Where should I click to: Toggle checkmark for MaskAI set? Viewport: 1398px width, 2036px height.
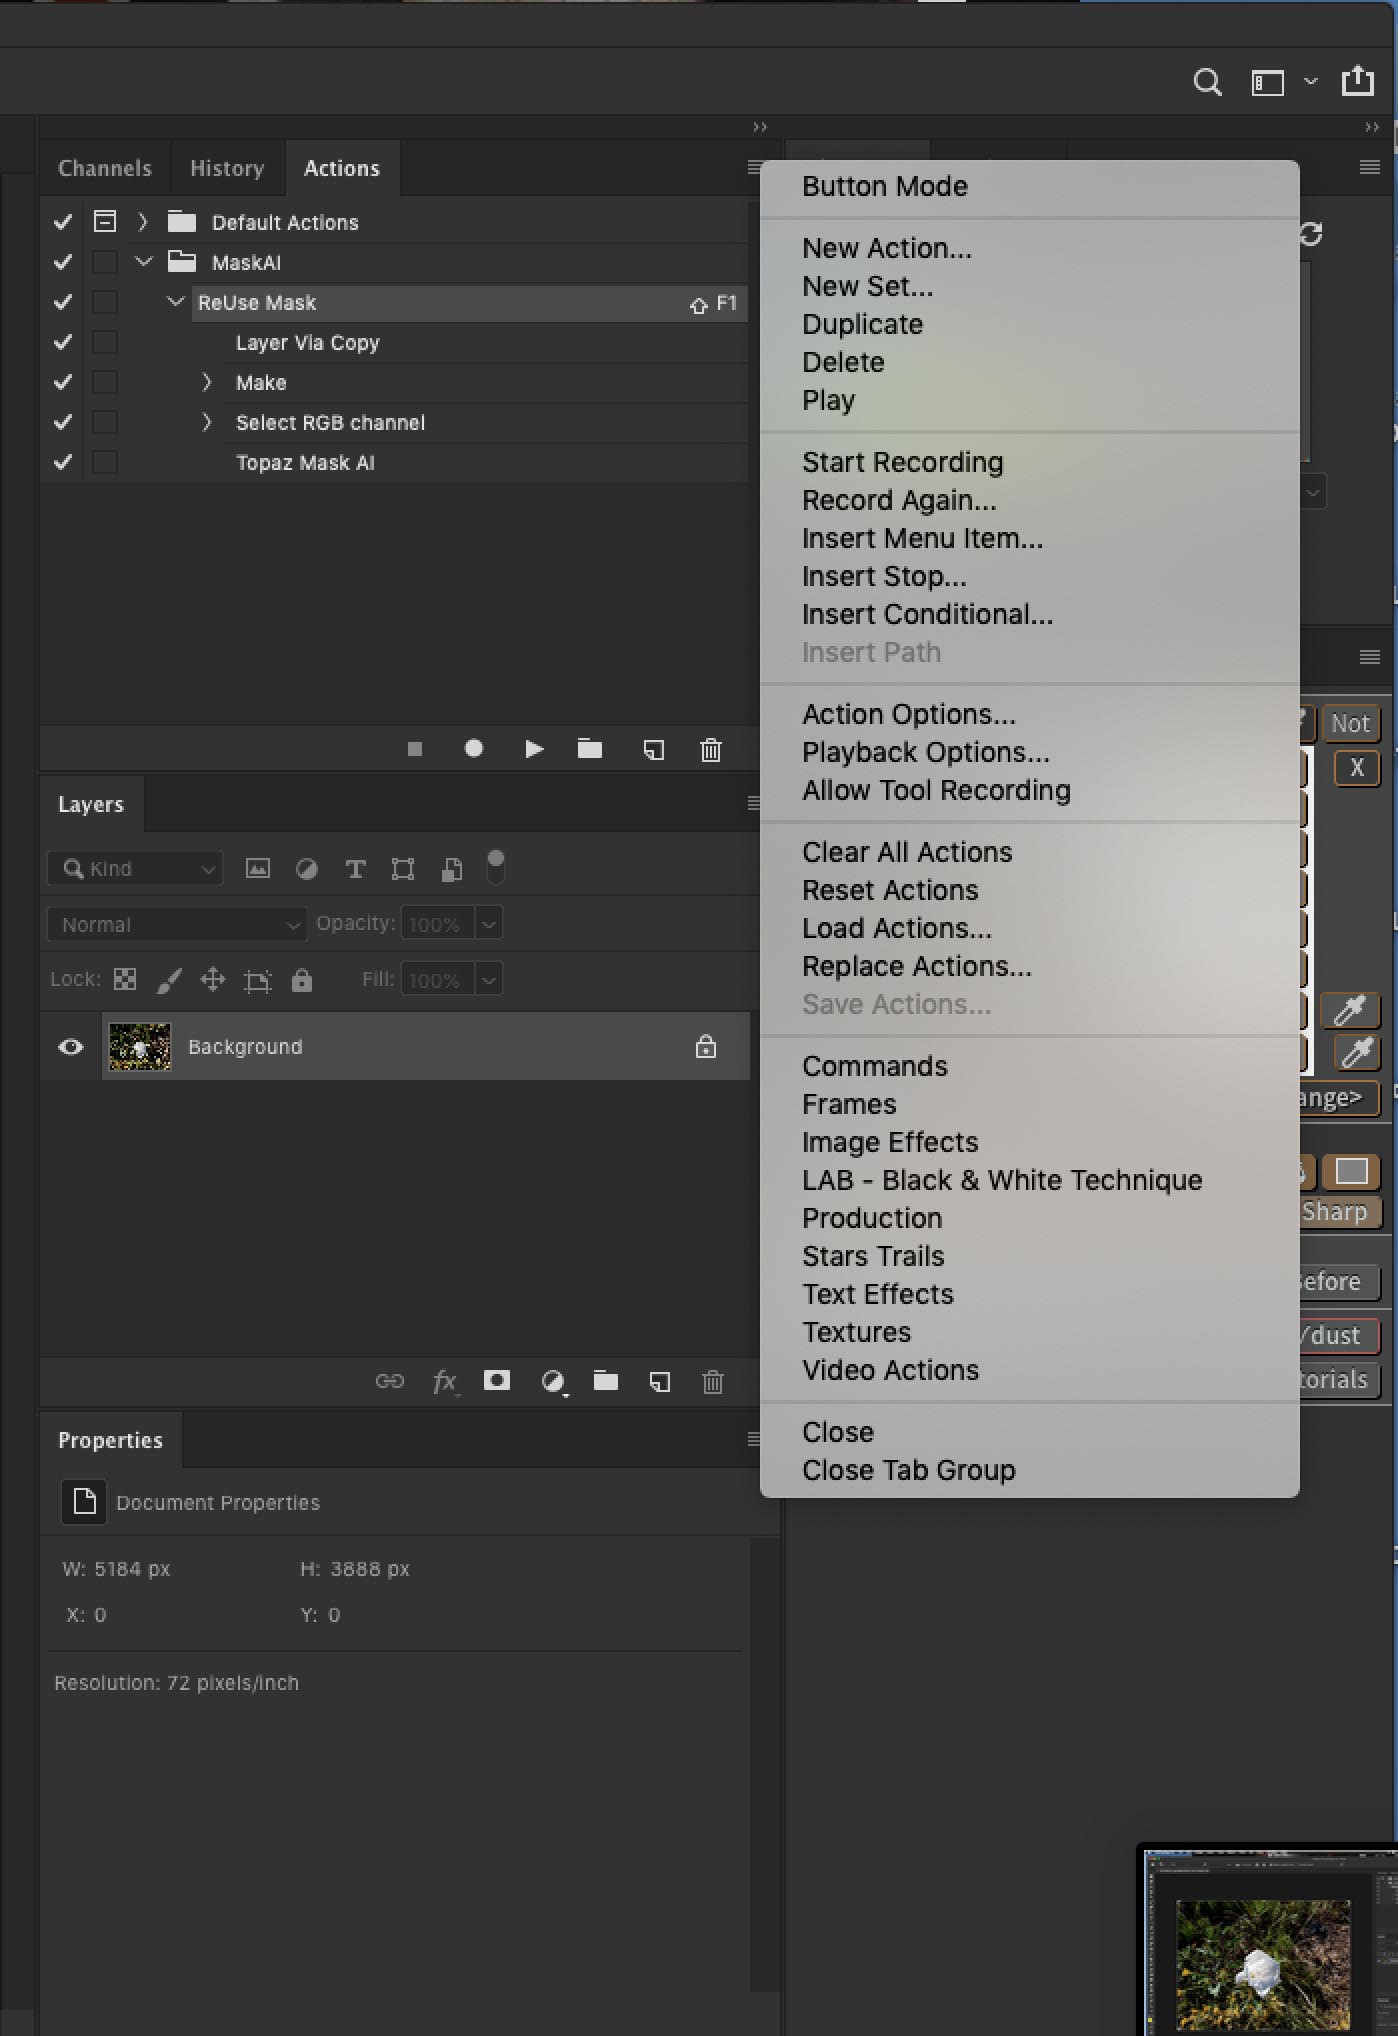63,262
